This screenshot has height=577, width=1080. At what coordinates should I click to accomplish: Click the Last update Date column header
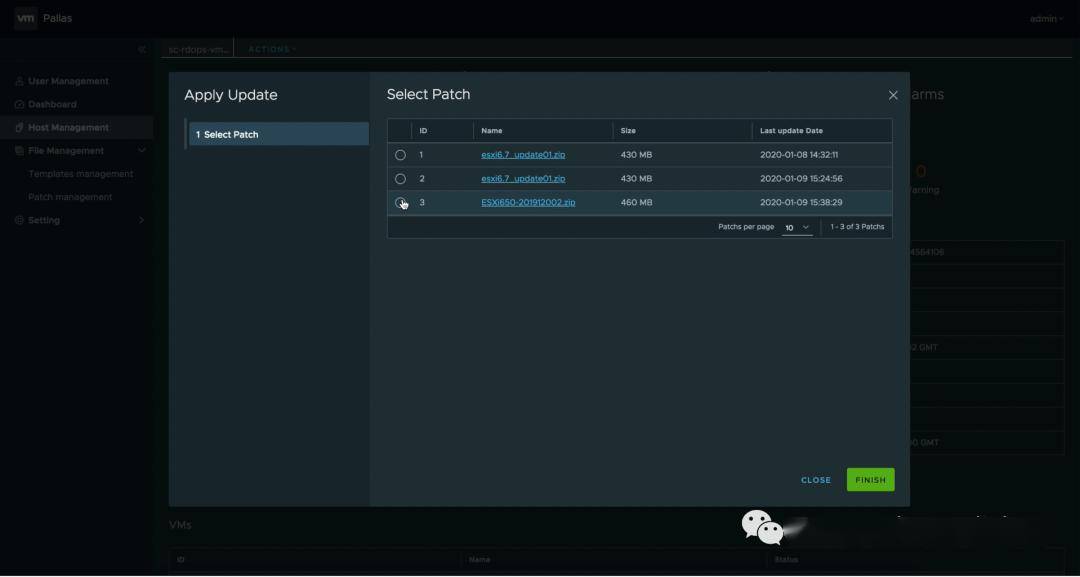(791, 131)
